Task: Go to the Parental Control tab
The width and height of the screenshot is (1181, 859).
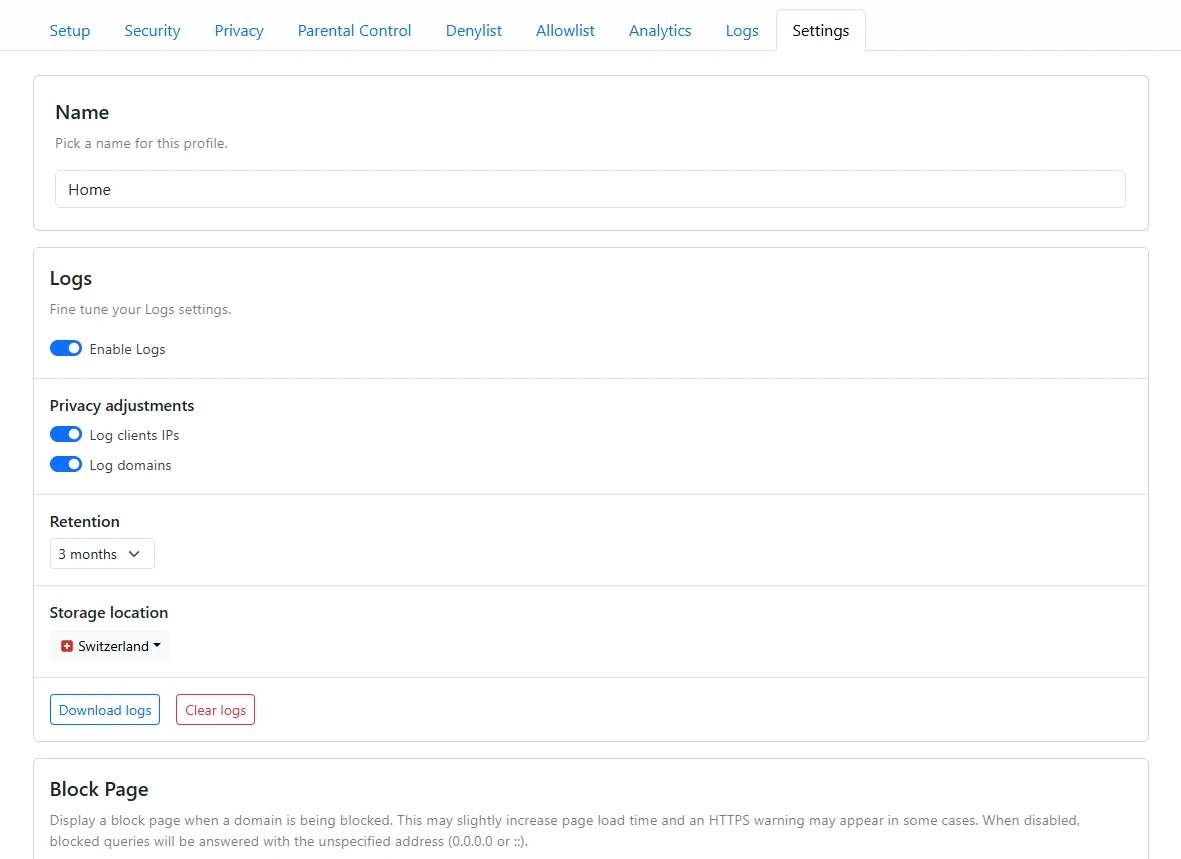Action: point(354,31)
